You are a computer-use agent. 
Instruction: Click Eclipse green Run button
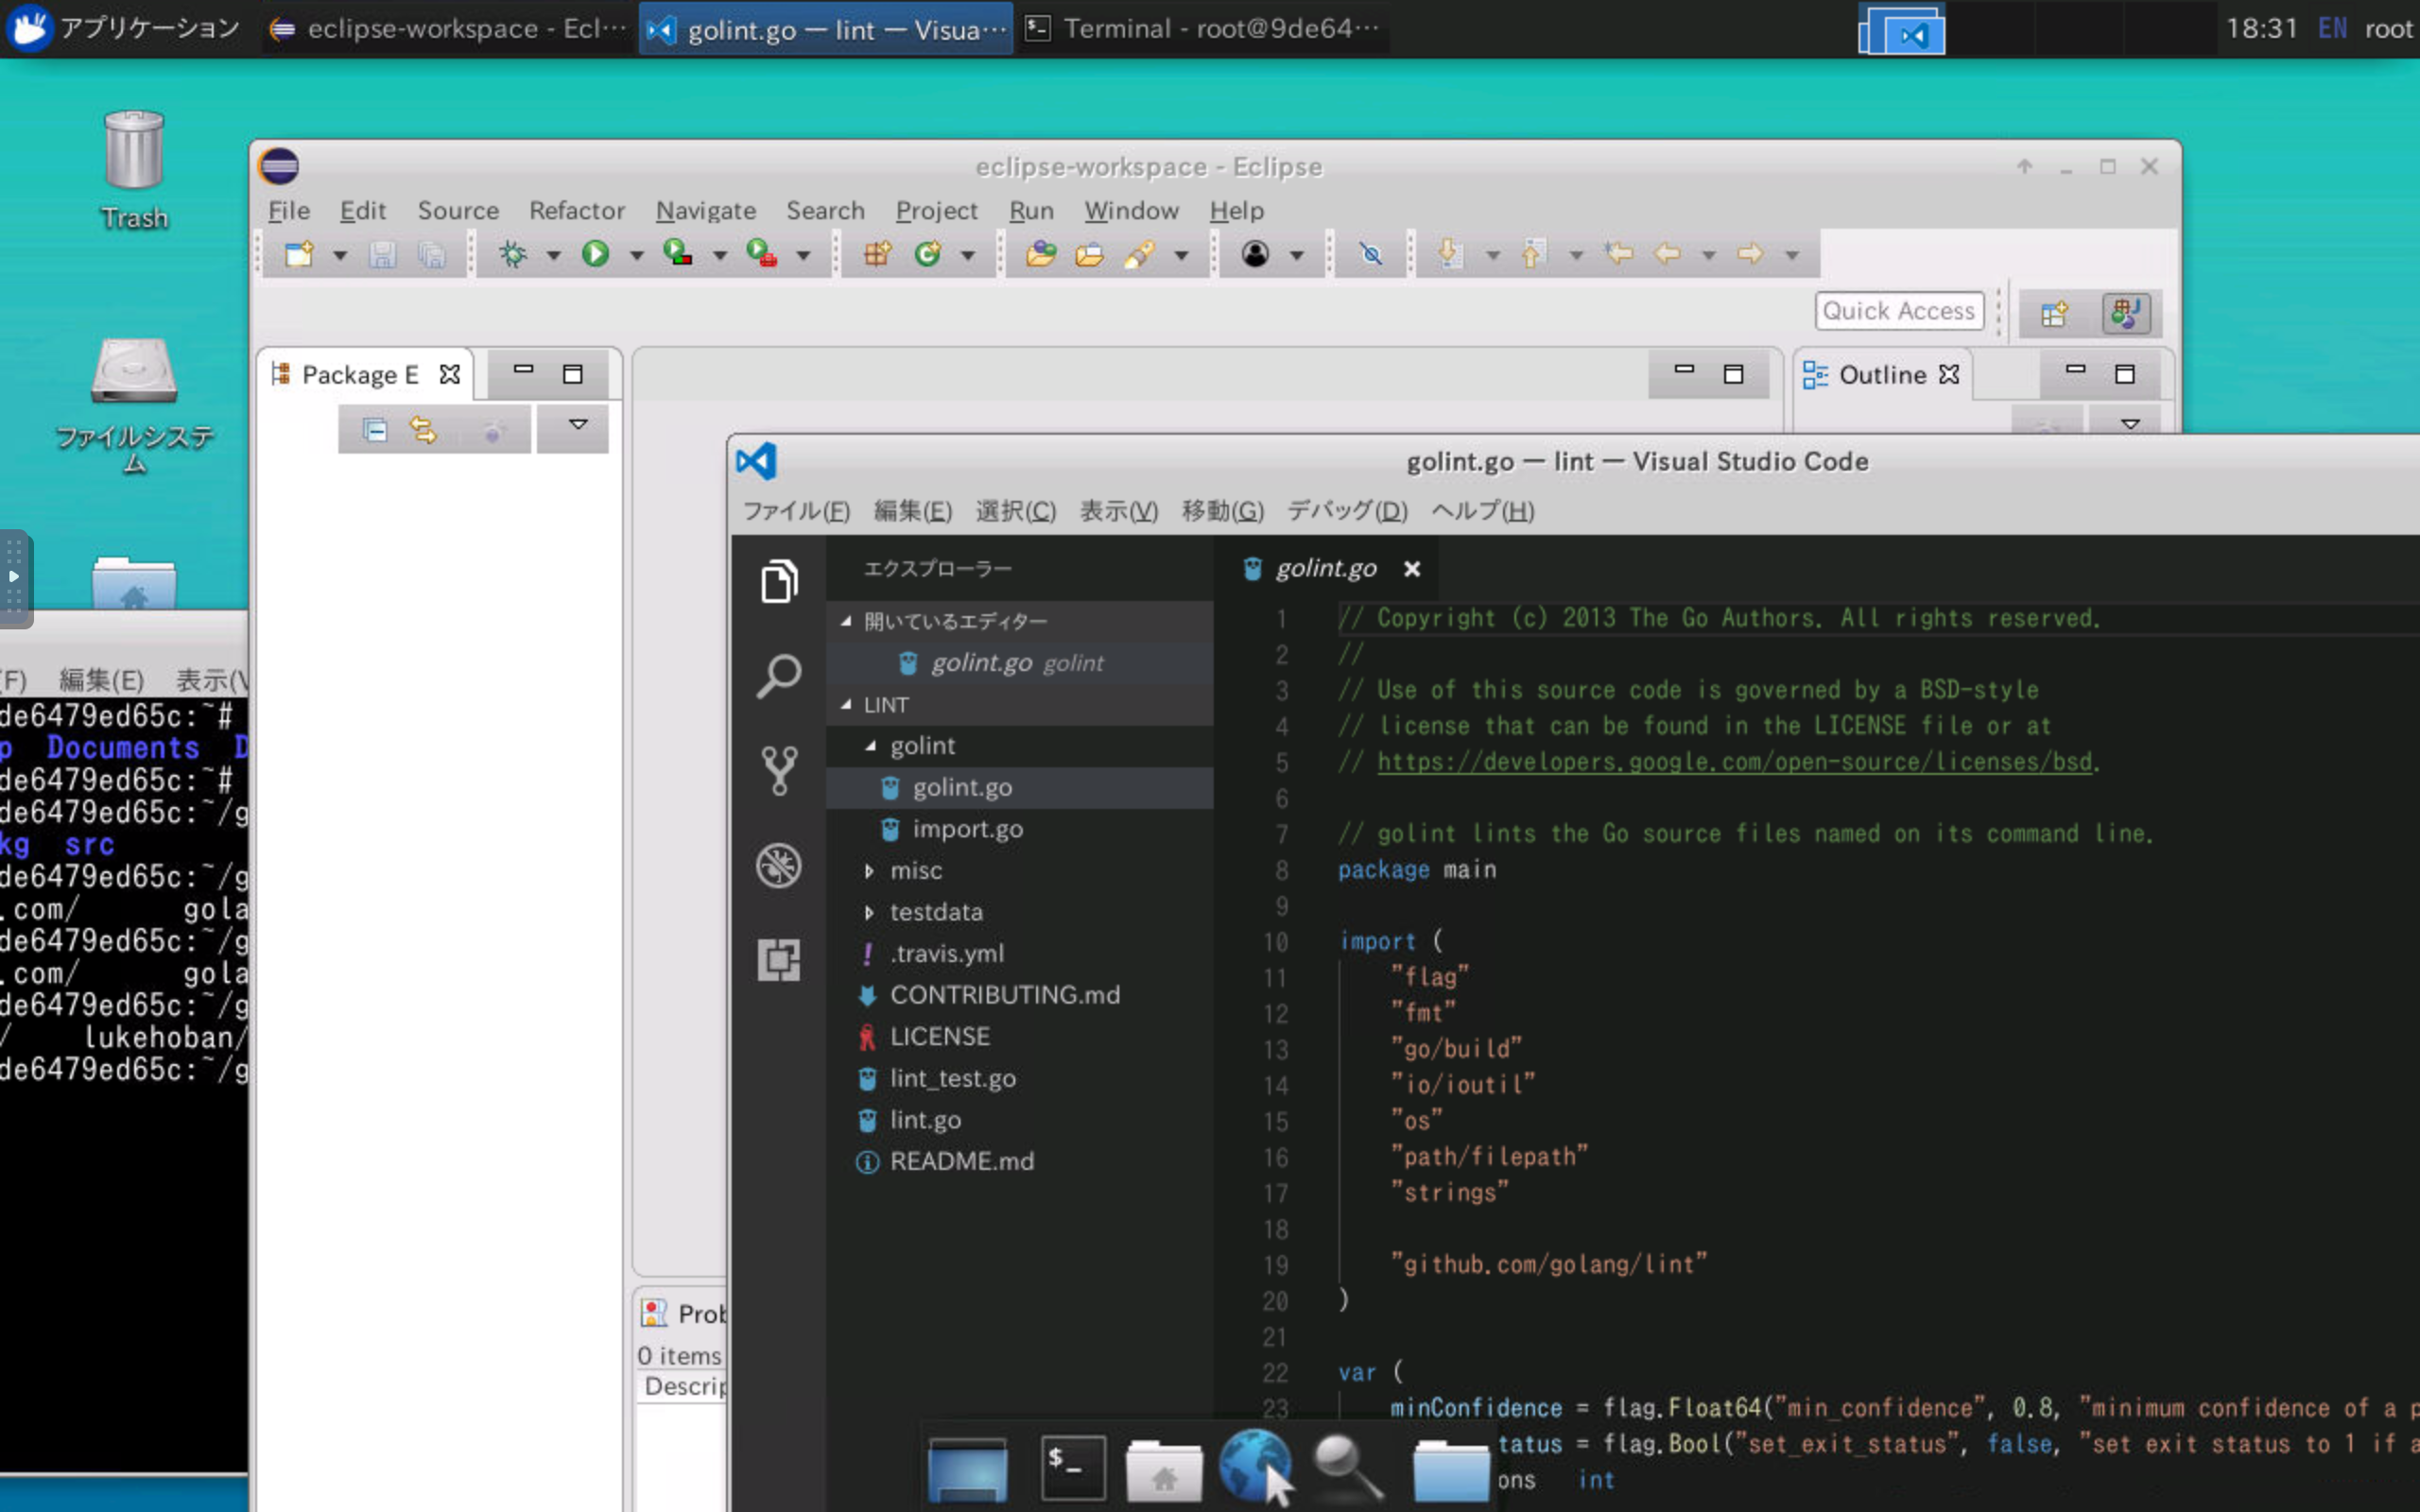click(x=596, y=254)
